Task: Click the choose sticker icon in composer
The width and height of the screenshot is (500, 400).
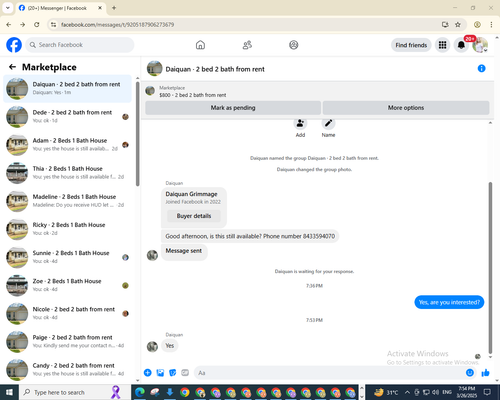Action: [173, 373]
